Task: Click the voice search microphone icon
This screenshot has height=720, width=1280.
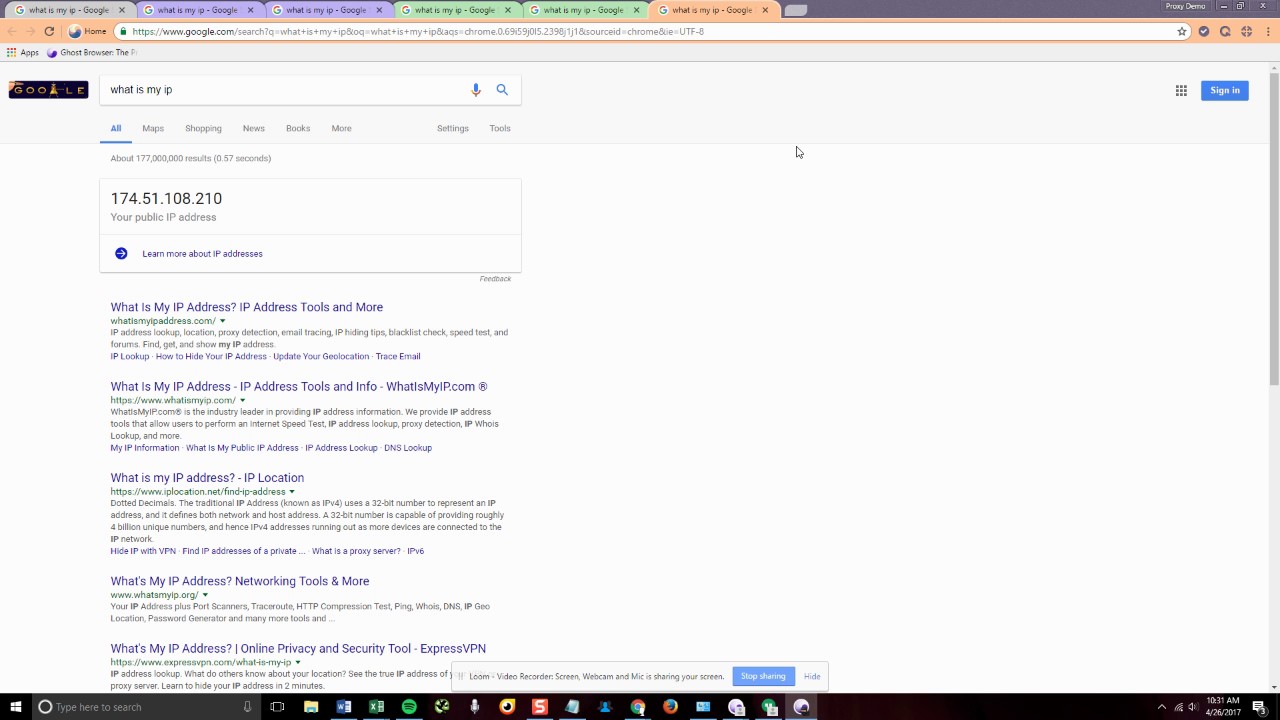Action: 476,90
